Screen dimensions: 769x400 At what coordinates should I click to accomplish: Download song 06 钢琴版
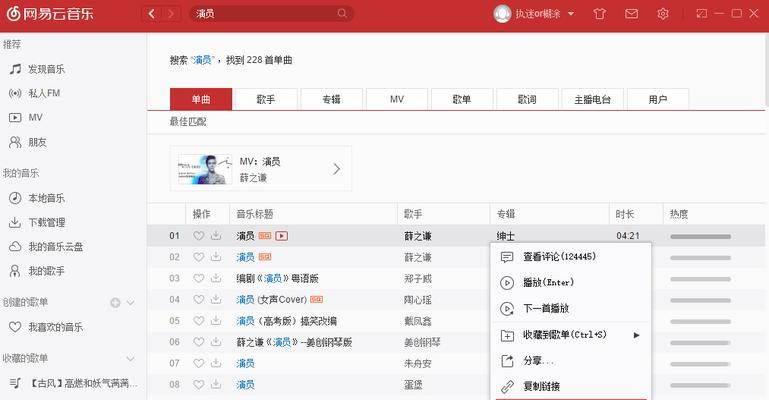(x=216, y=342)
